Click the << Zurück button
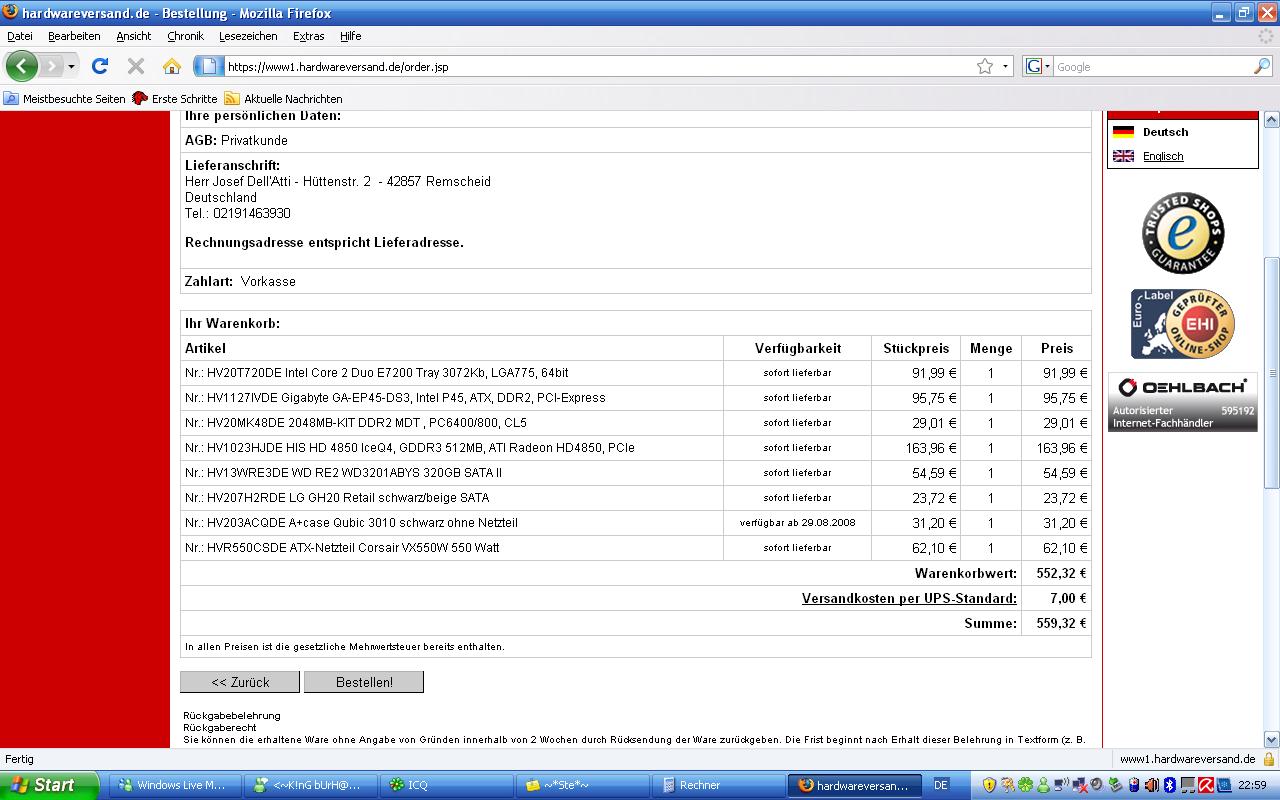Viewport: 1280px width, 800px height. (x=240, y=682)
